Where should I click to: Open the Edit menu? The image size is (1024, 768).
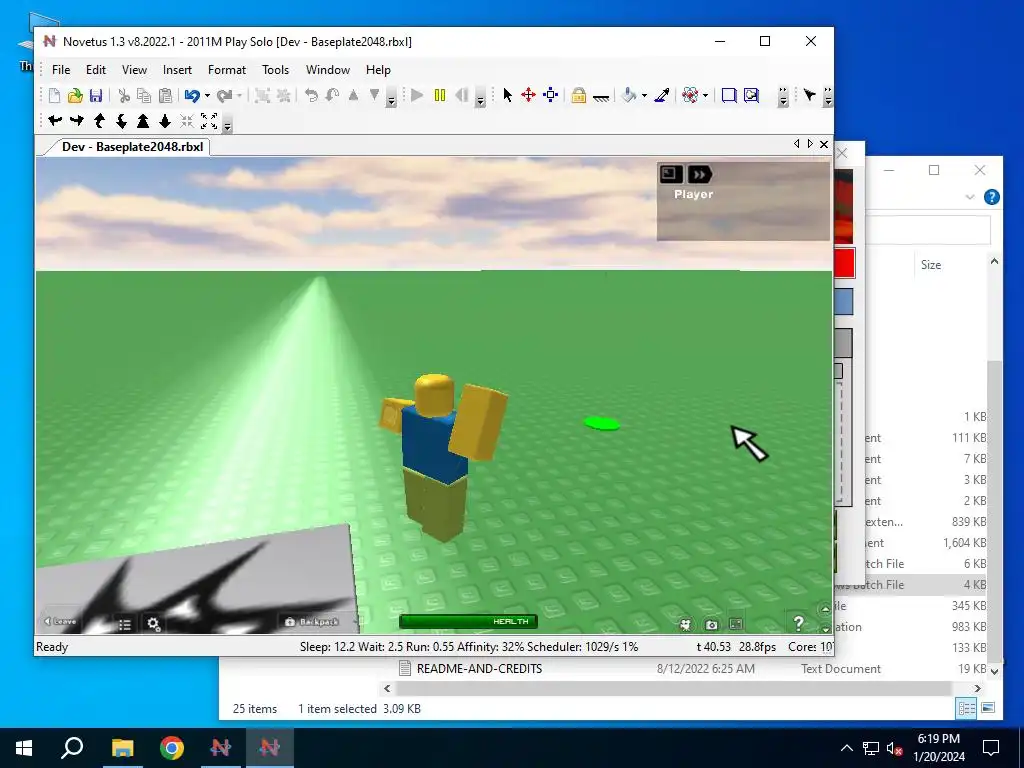(95, 70)
